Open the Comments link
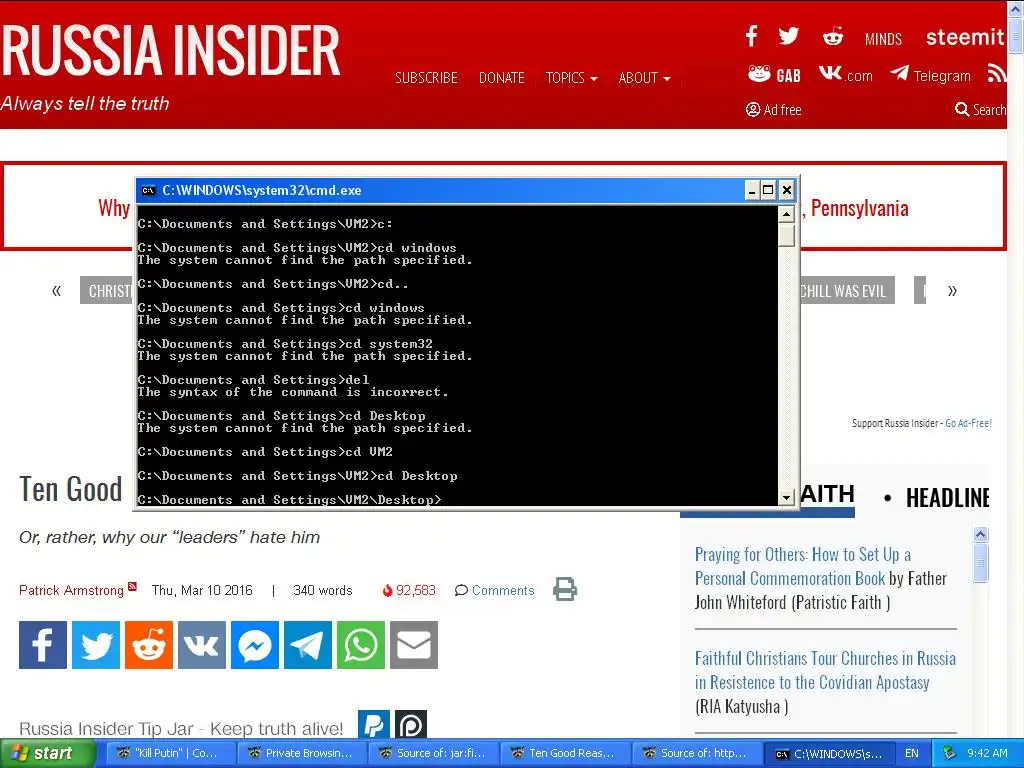The image size is (1024, 768). [x=494, y=590]
